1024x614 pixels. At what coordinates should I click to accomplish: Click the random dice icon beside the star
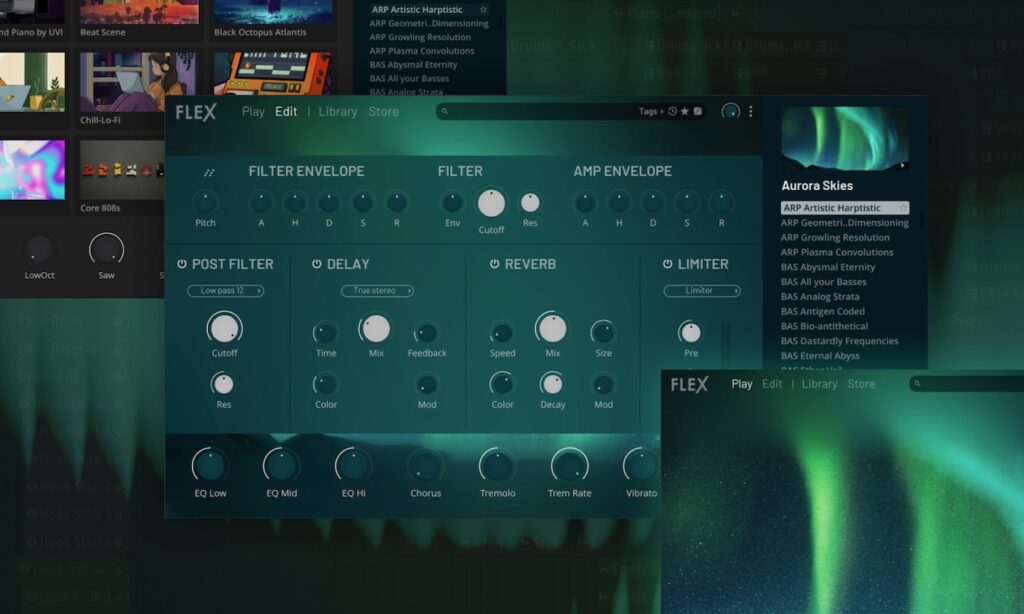pos(697,112)
